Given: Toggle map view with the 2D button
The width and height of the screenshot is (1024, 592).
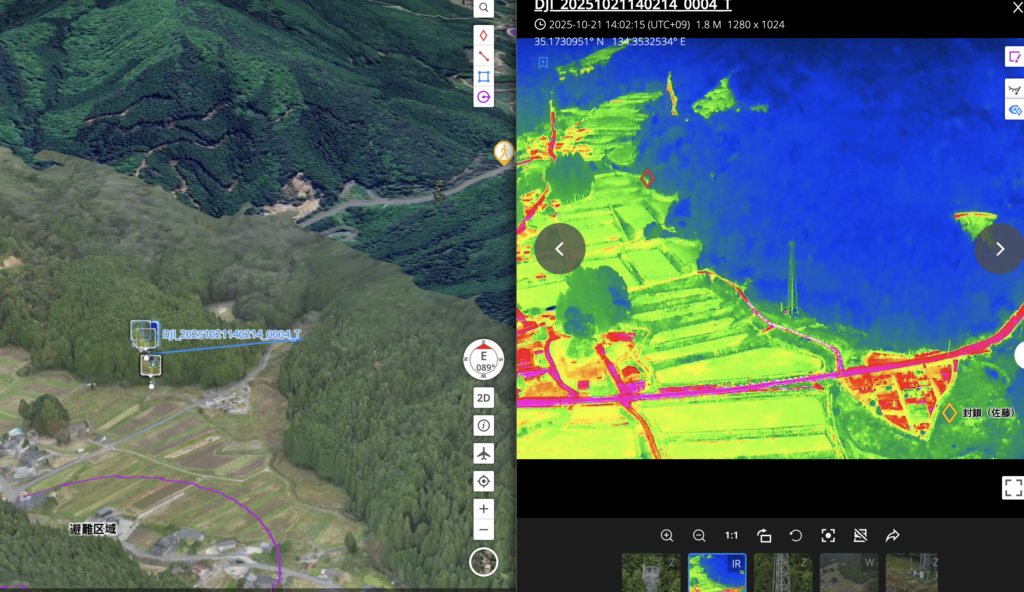Looking at the screenshot, I should [484, 398].
